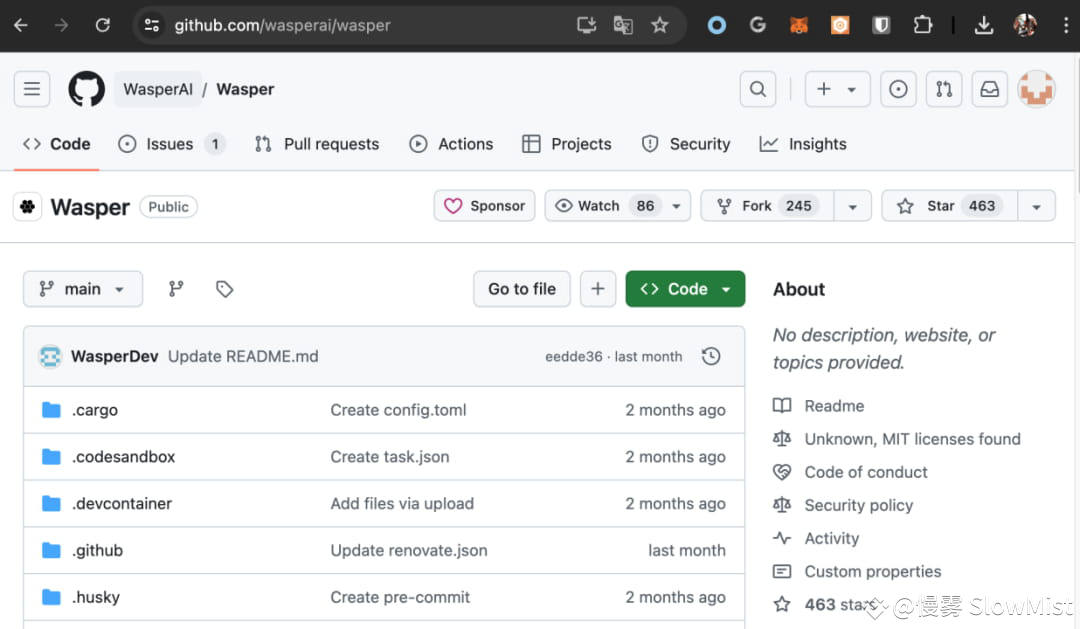Viewport: 1080px width, 629px height.
Task: Switch to the Pull requests tab
Action: [317, 144]
